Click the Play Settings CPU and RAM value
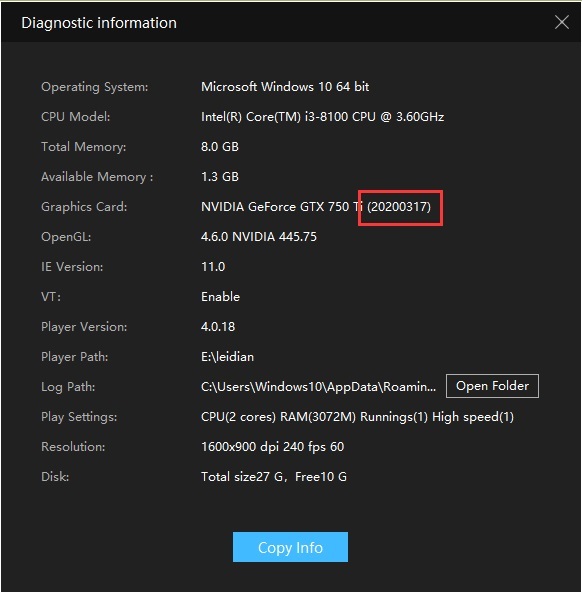This screenshot has width=582, height=592. (x=357, y=417)
